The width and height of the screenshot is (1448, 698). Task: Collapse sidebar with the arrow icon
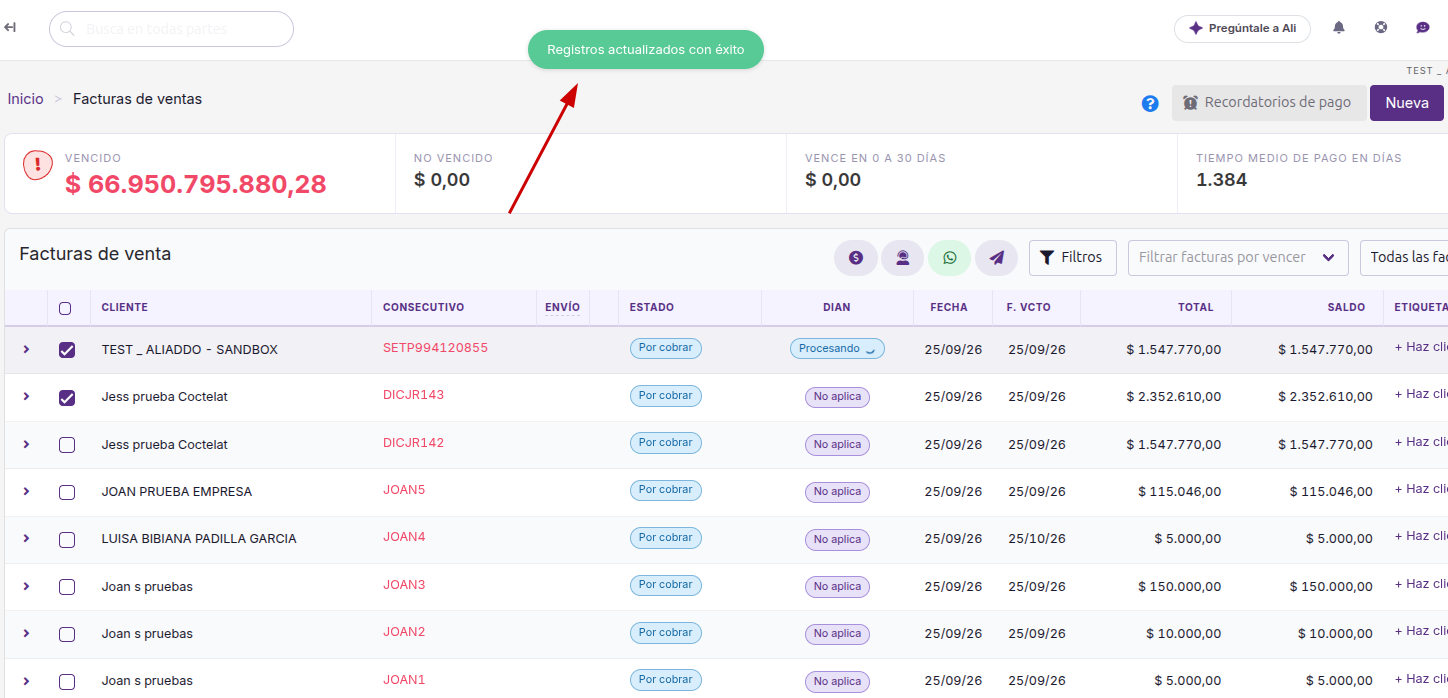point(10,28)
